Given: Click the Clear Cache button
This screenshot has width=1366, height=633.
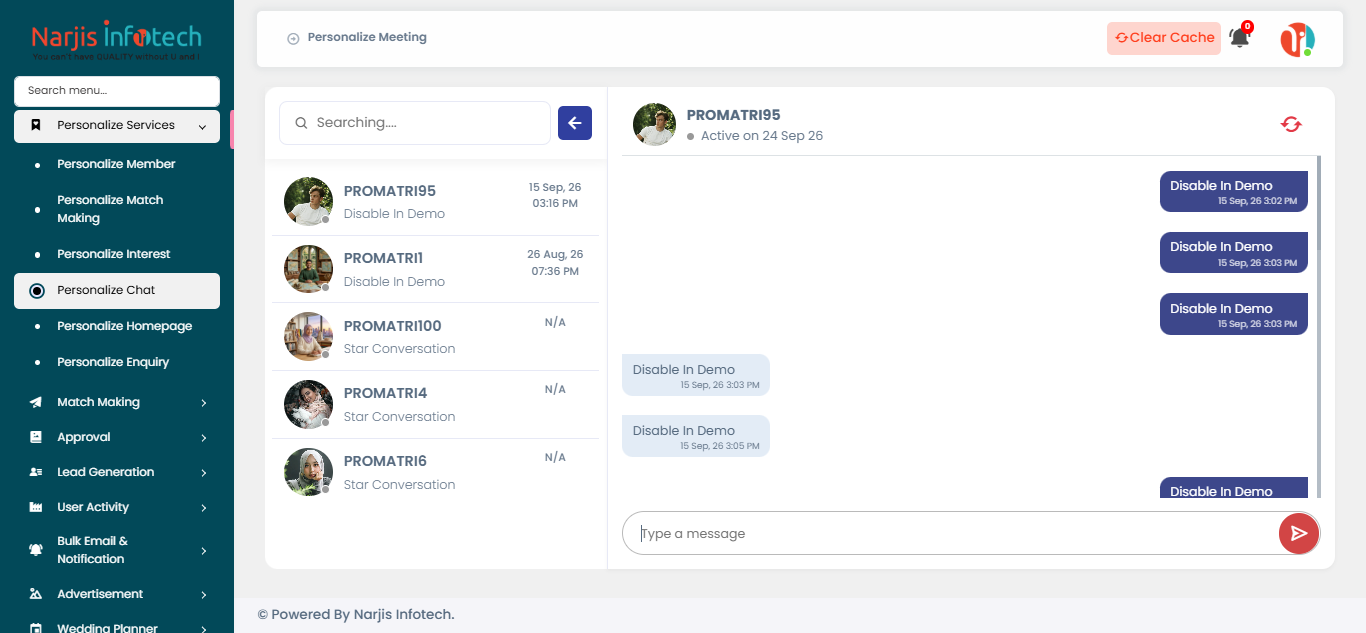Looking at the screenshot, I should coord(1164,38).
